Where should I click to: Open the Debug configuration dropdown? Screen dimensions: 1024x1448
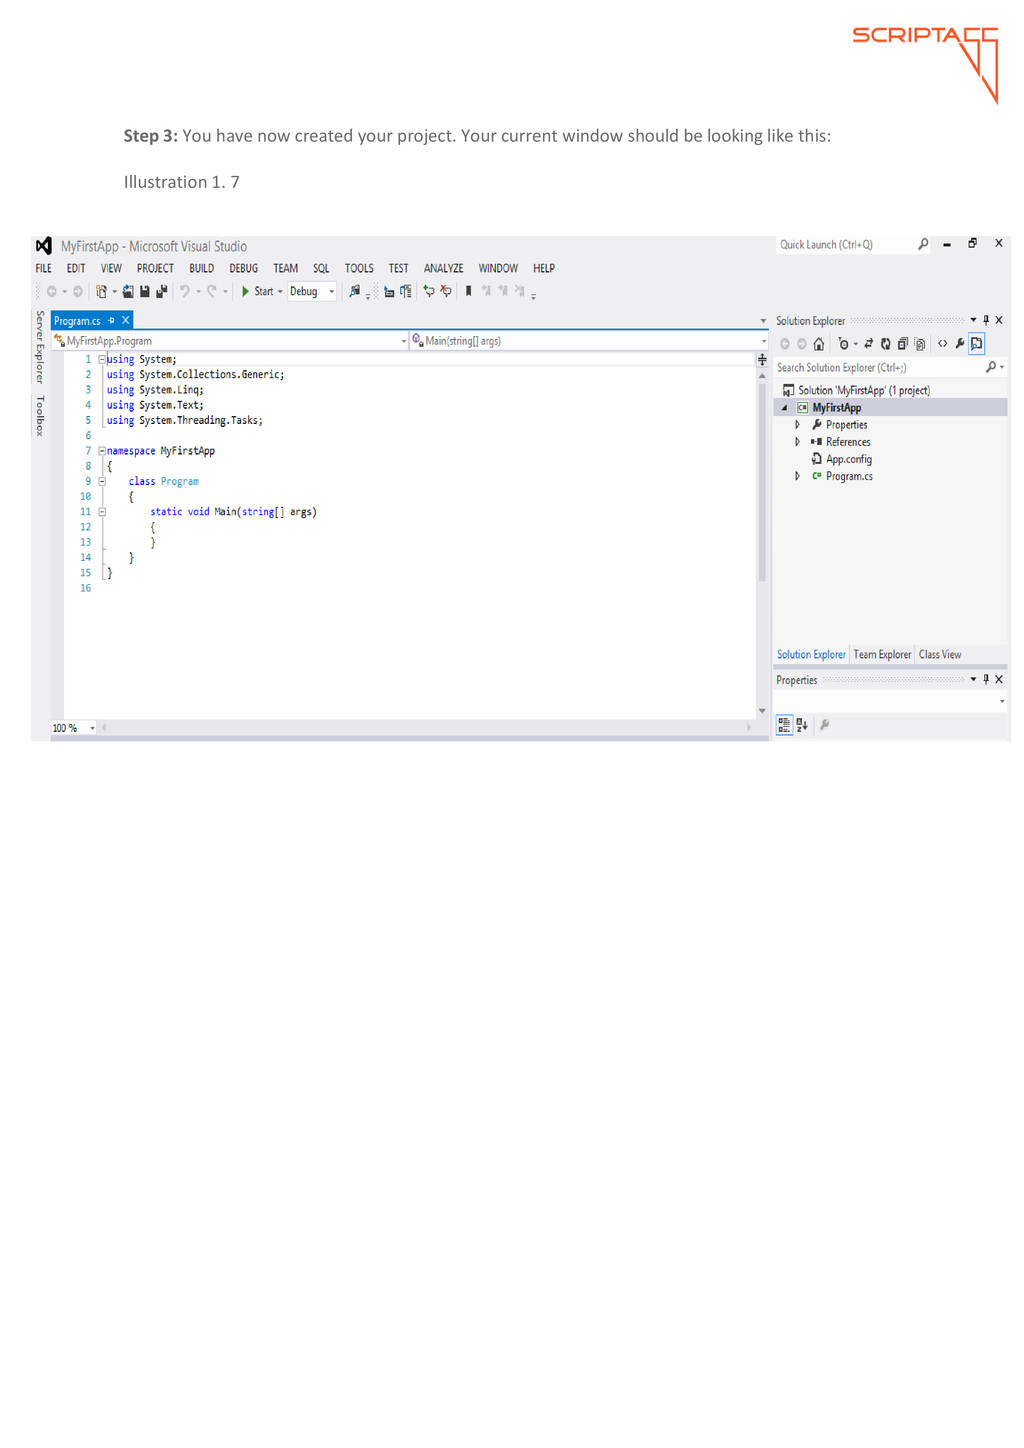tap(312, 292)
